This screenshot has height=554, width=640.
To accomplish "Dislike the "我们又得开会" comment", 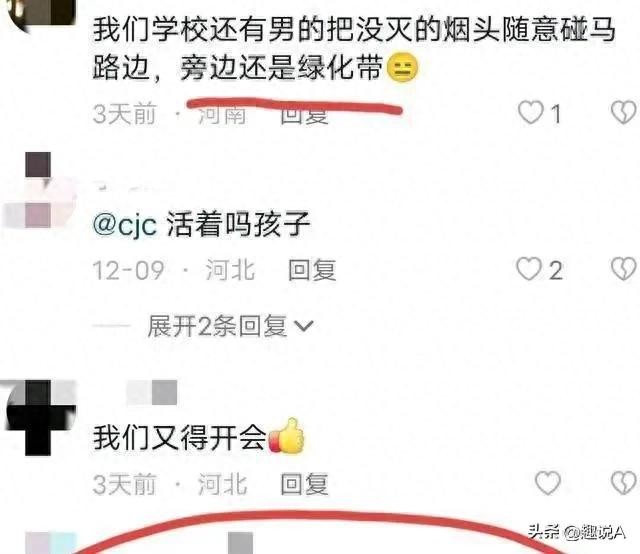I will coord(624,483).
